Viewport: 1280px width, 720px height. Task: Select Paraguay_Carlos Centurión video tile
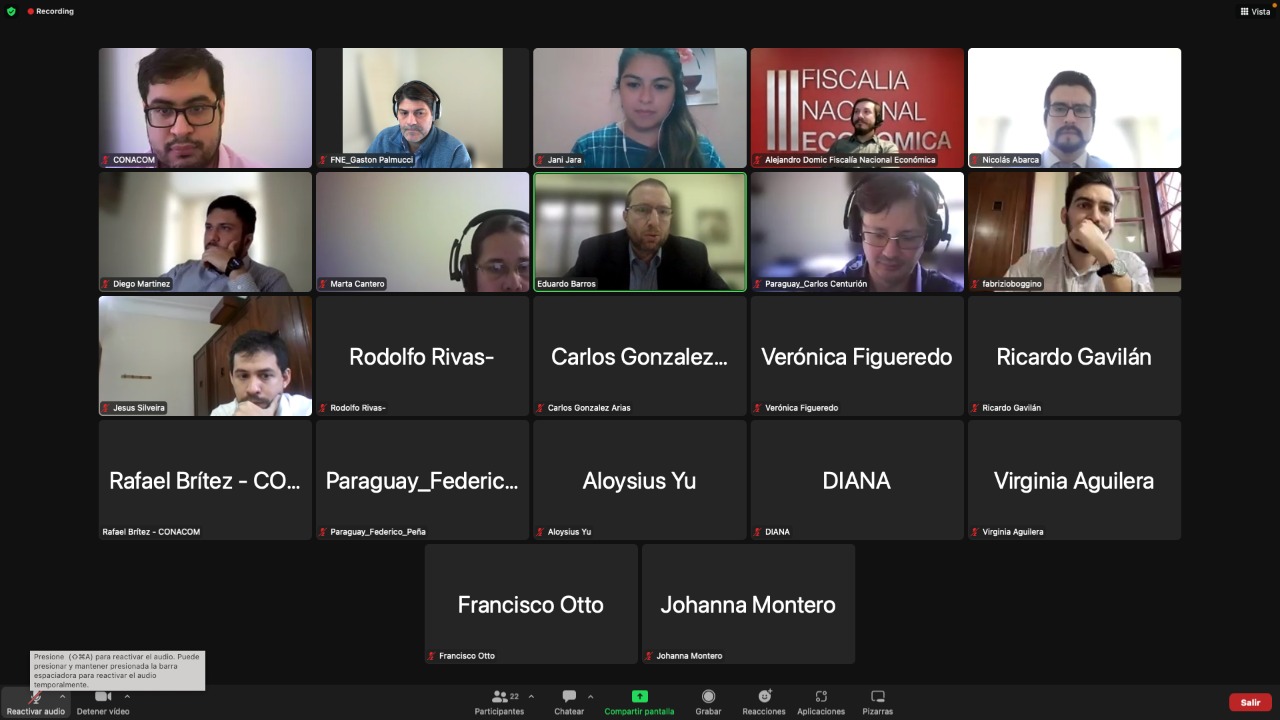pyautogui.click(x=857, y=232)
